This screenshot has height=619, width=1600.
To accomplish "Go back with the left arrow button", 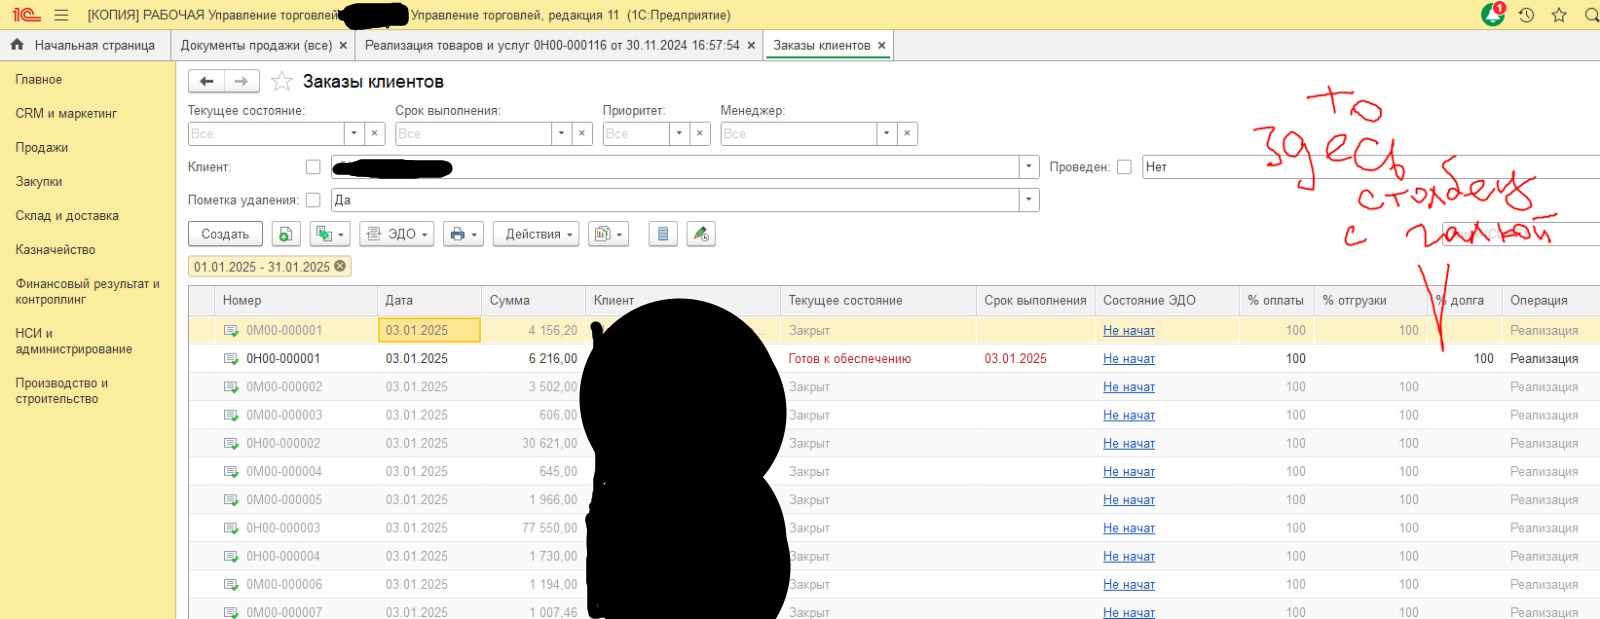I will 207,81.
